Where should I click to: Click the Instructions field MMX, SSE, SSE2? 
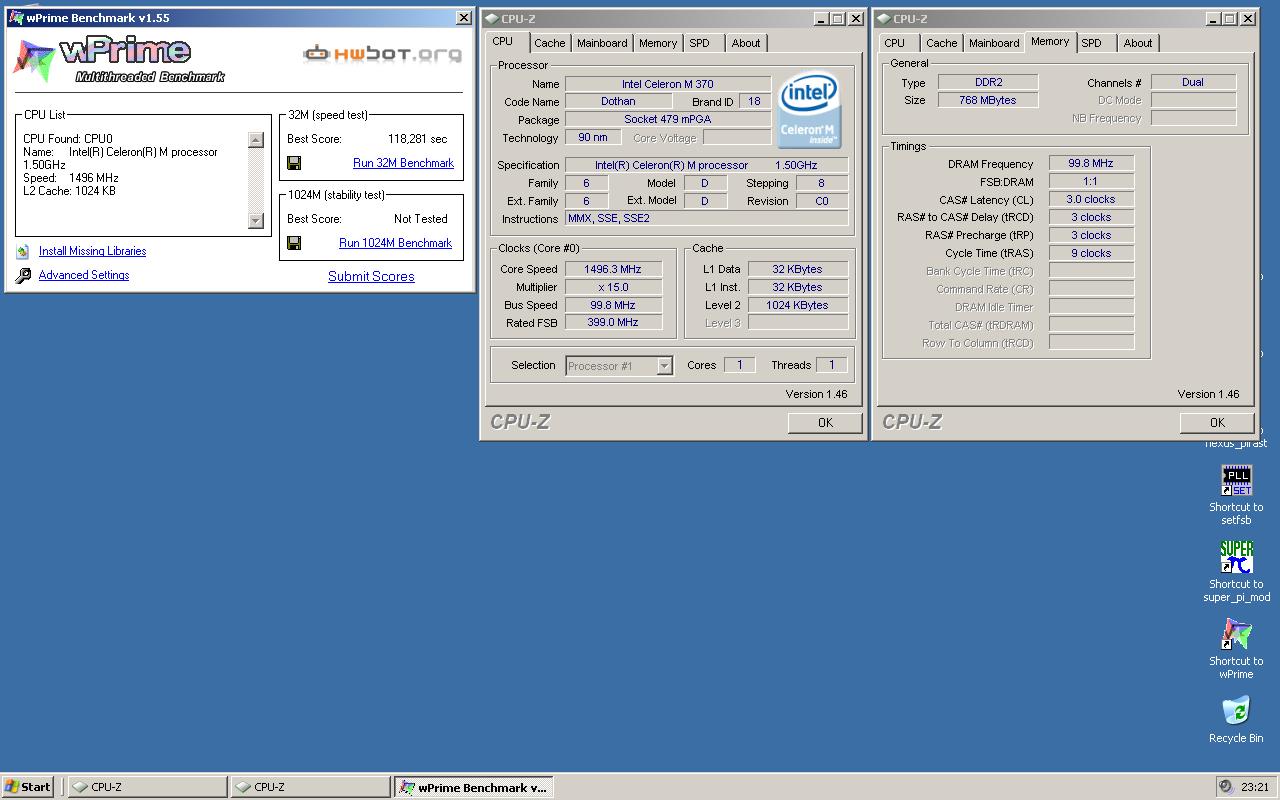tap(706, 219)
